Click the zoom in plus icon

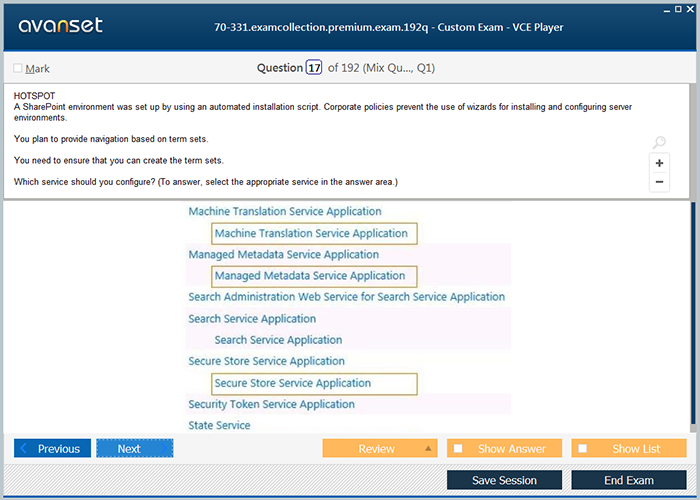659,163
